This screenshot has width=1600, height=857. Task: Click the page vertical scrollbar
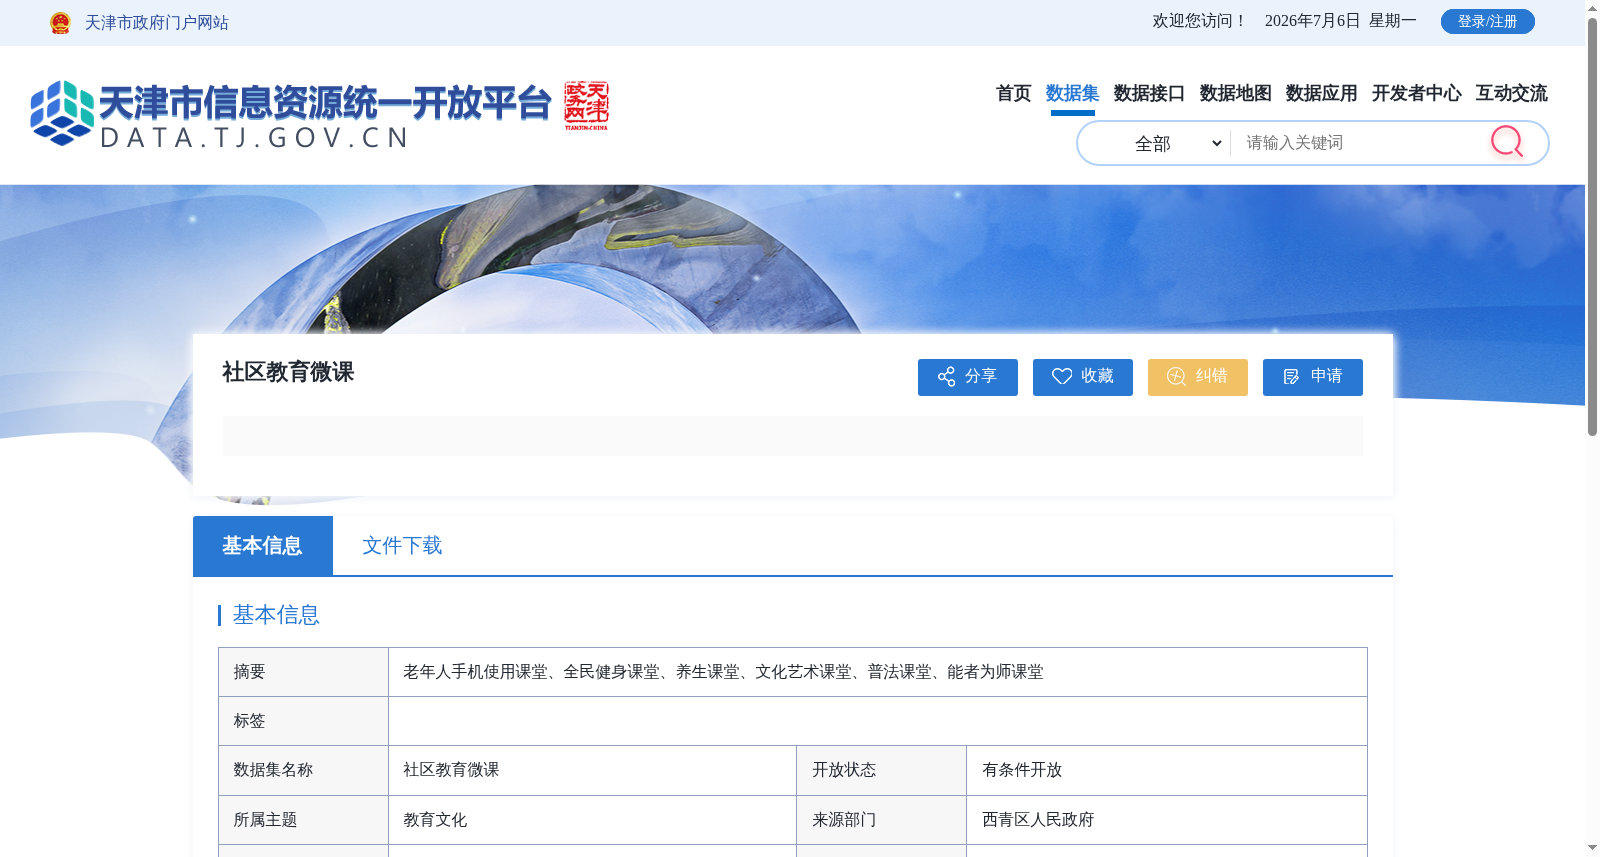pos(1592,227)
